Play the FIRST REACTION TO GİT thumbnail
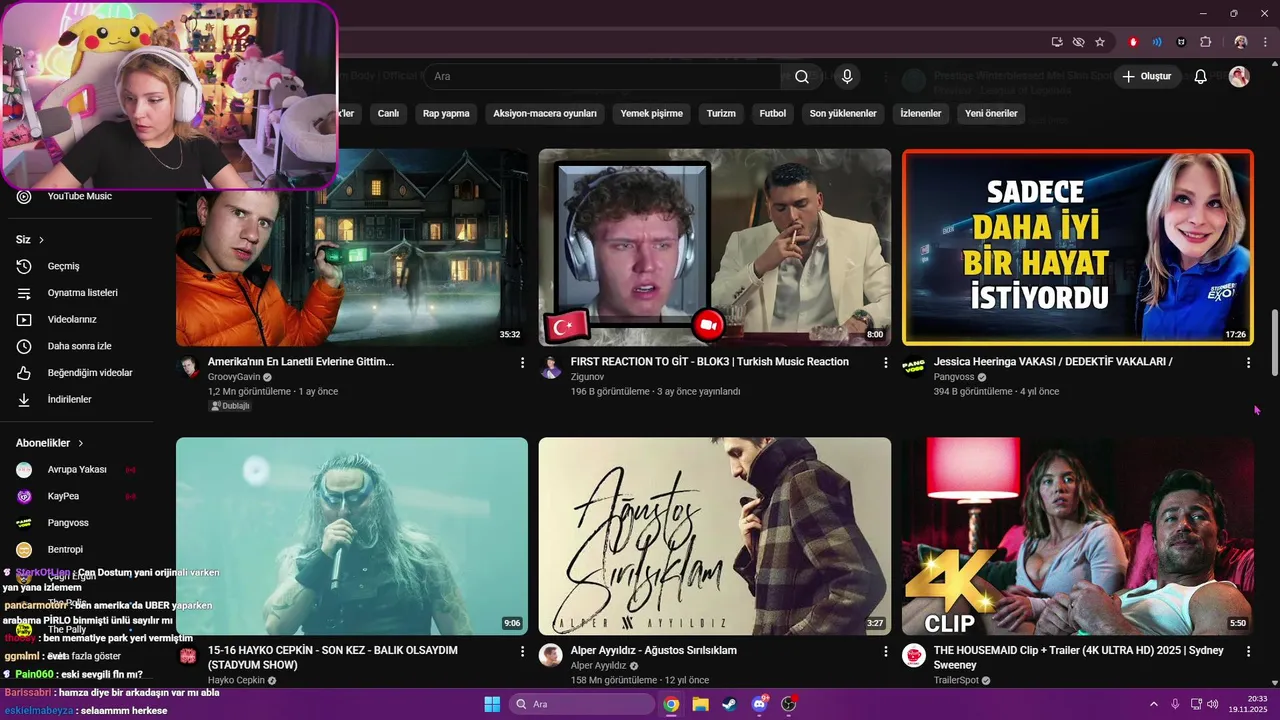The image size is (1280, 720). tap(715, 247)
